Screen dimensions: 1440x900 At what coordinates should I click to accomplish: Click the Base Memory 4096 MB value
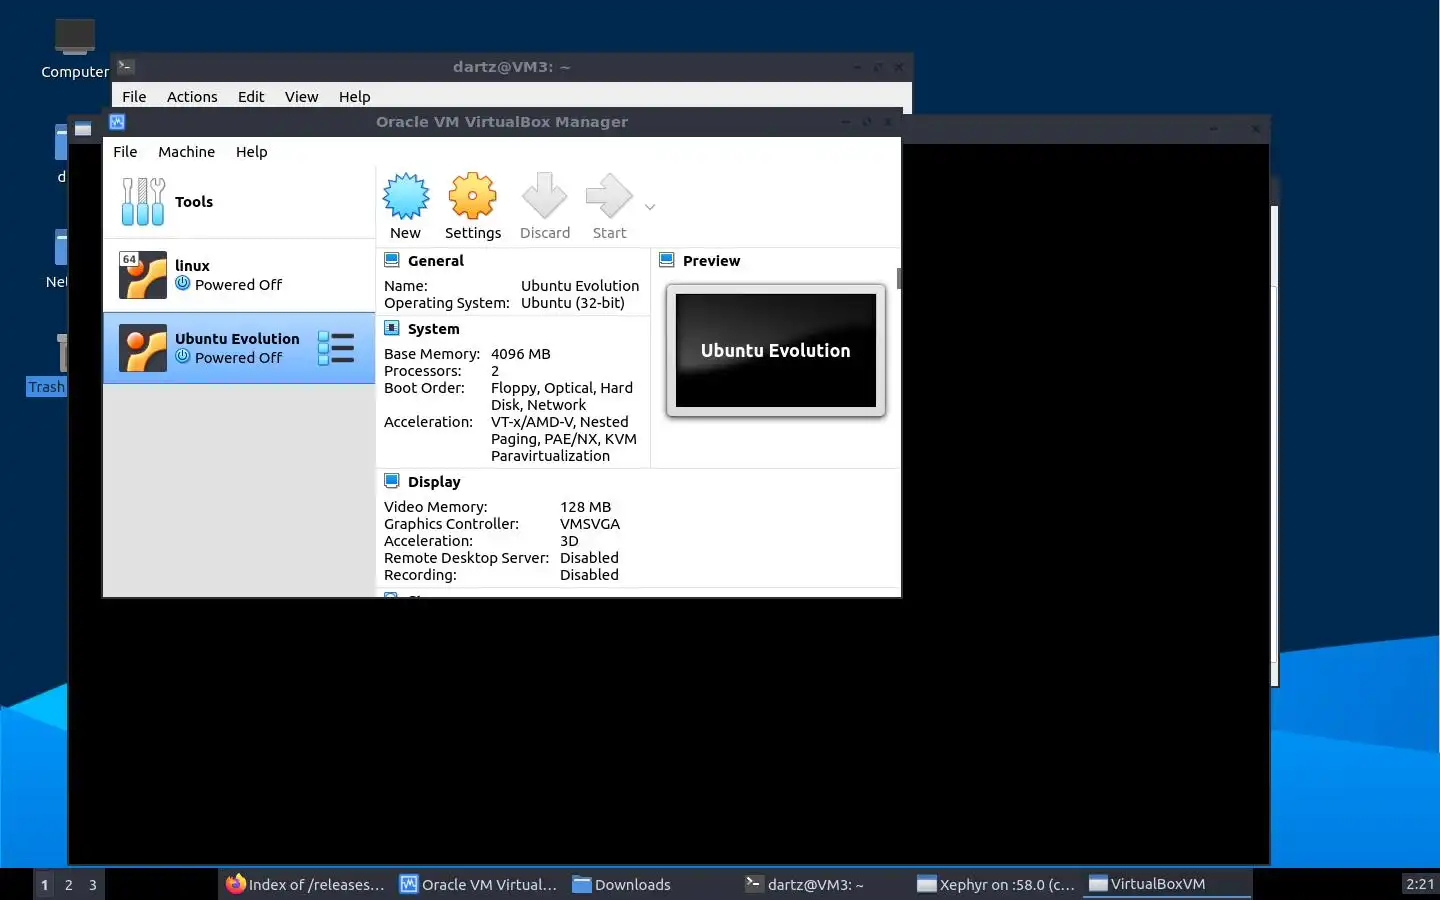pyautogui.click(x=521, y=354)
